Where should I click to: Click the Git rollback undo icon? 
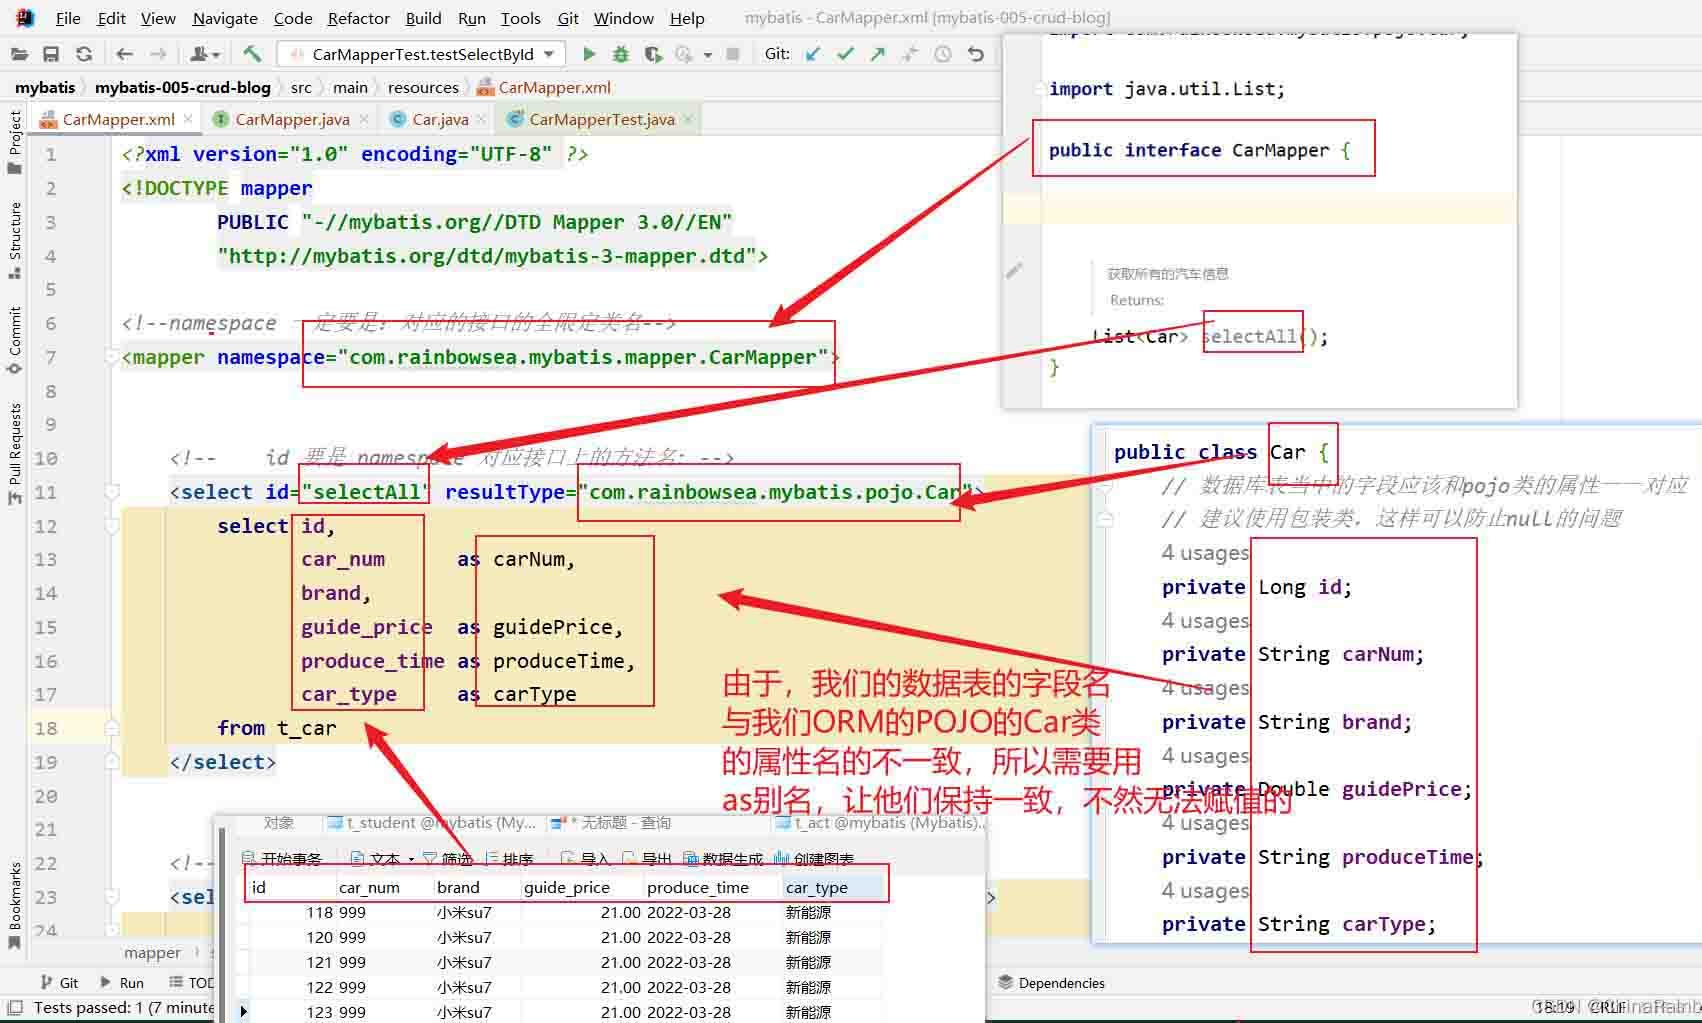tap(975, 54)
